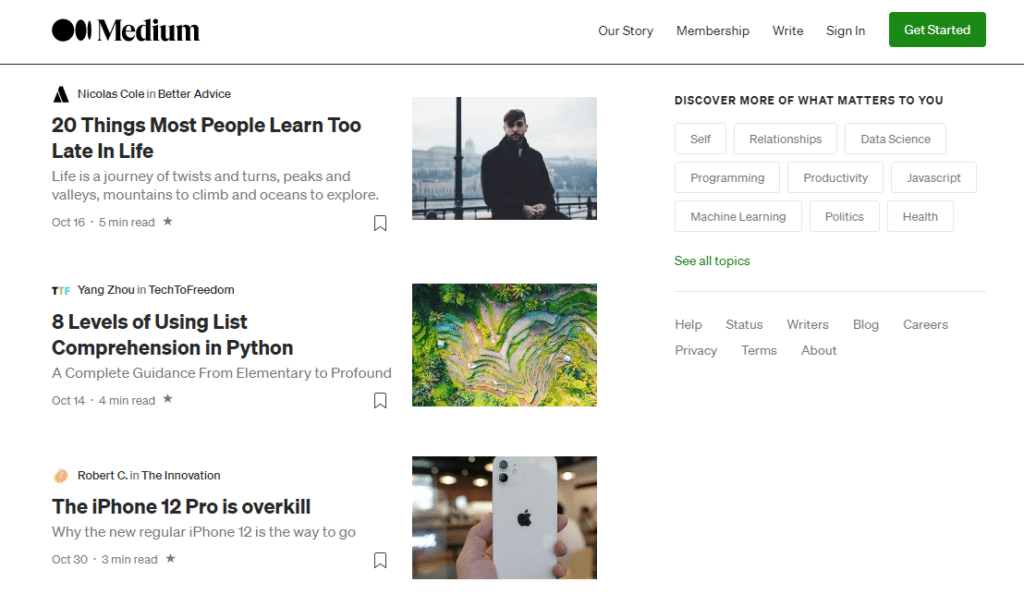Visit the Status footer link

(744, 324)
